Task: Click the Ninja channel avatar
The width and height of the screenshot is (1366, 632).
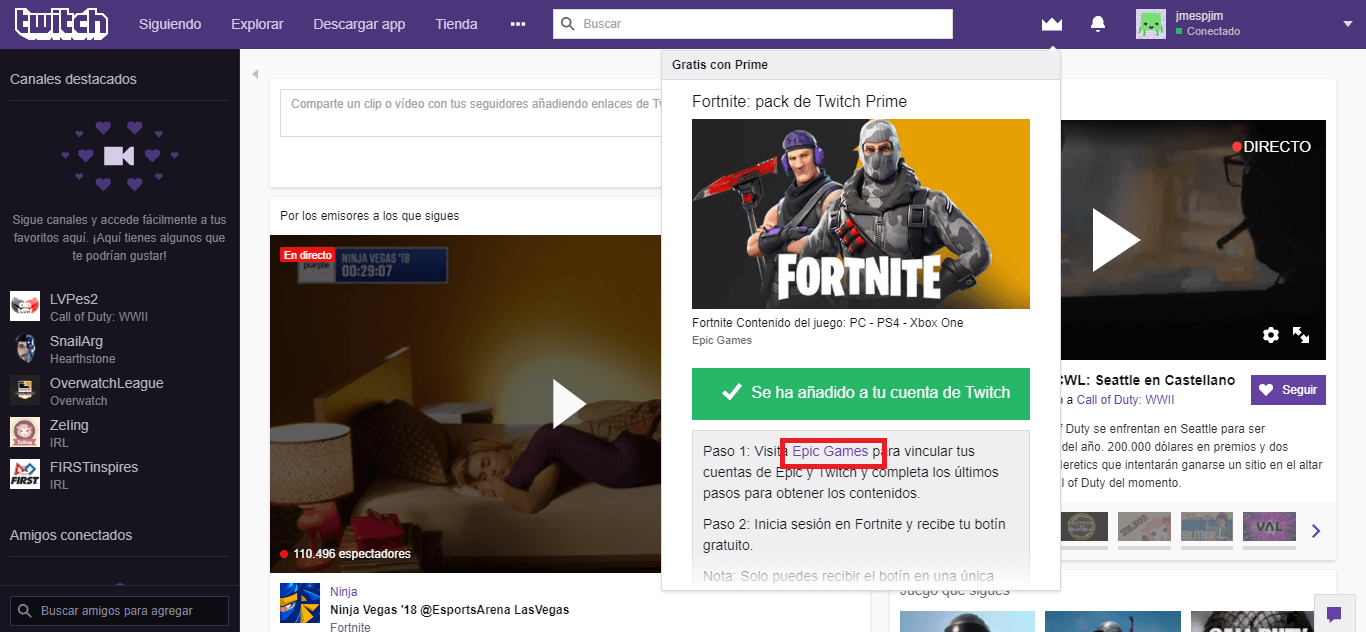Action: pos(300,603)
